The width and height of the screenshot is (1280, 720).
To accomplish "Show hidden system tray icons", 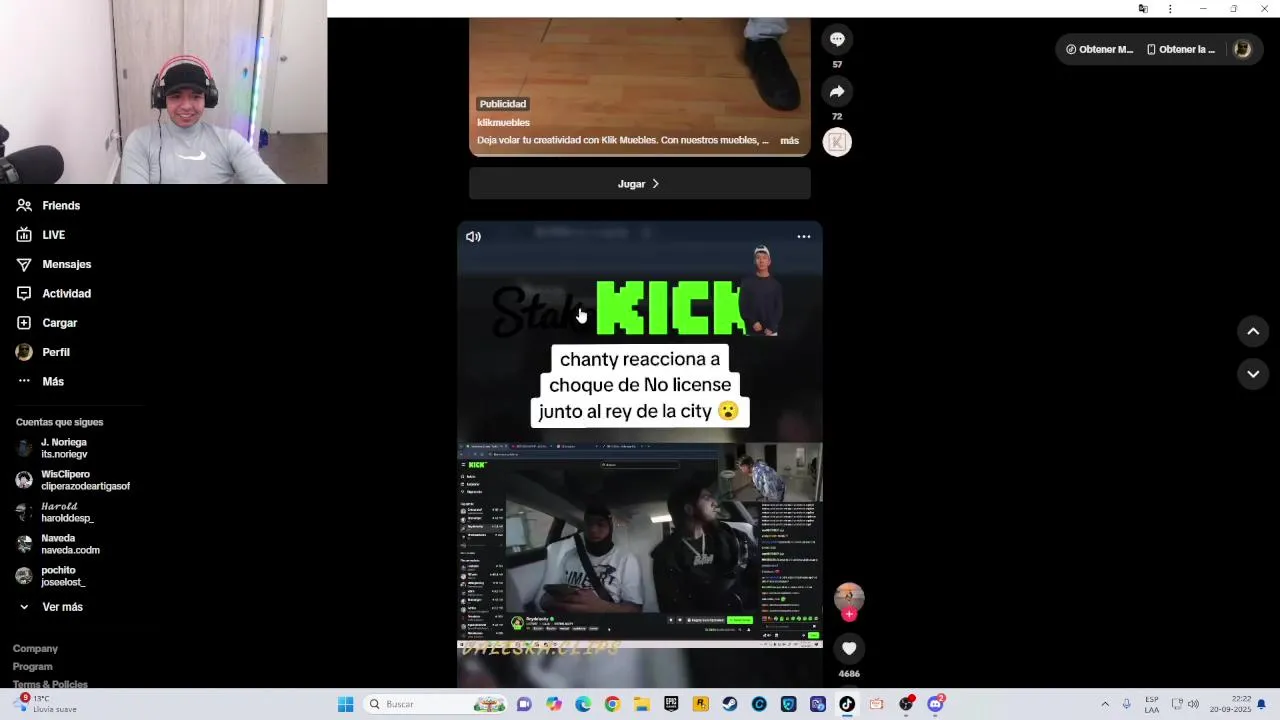I will pos(1105,704).
